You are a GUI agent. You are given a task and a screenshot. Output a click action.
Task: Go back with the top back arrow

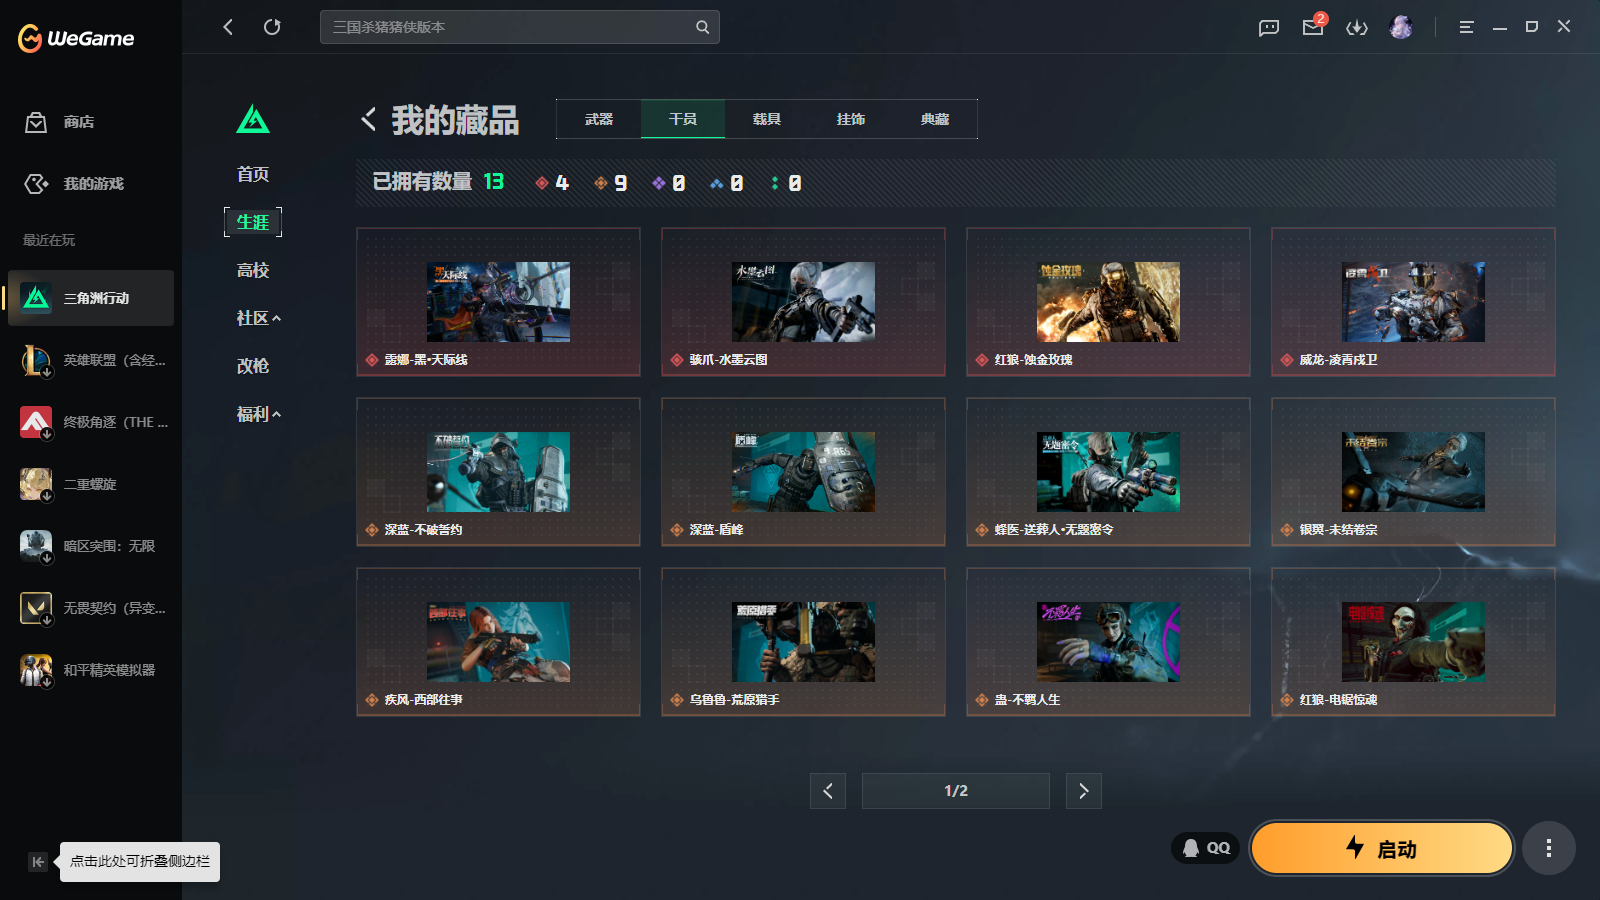[228, 27]
